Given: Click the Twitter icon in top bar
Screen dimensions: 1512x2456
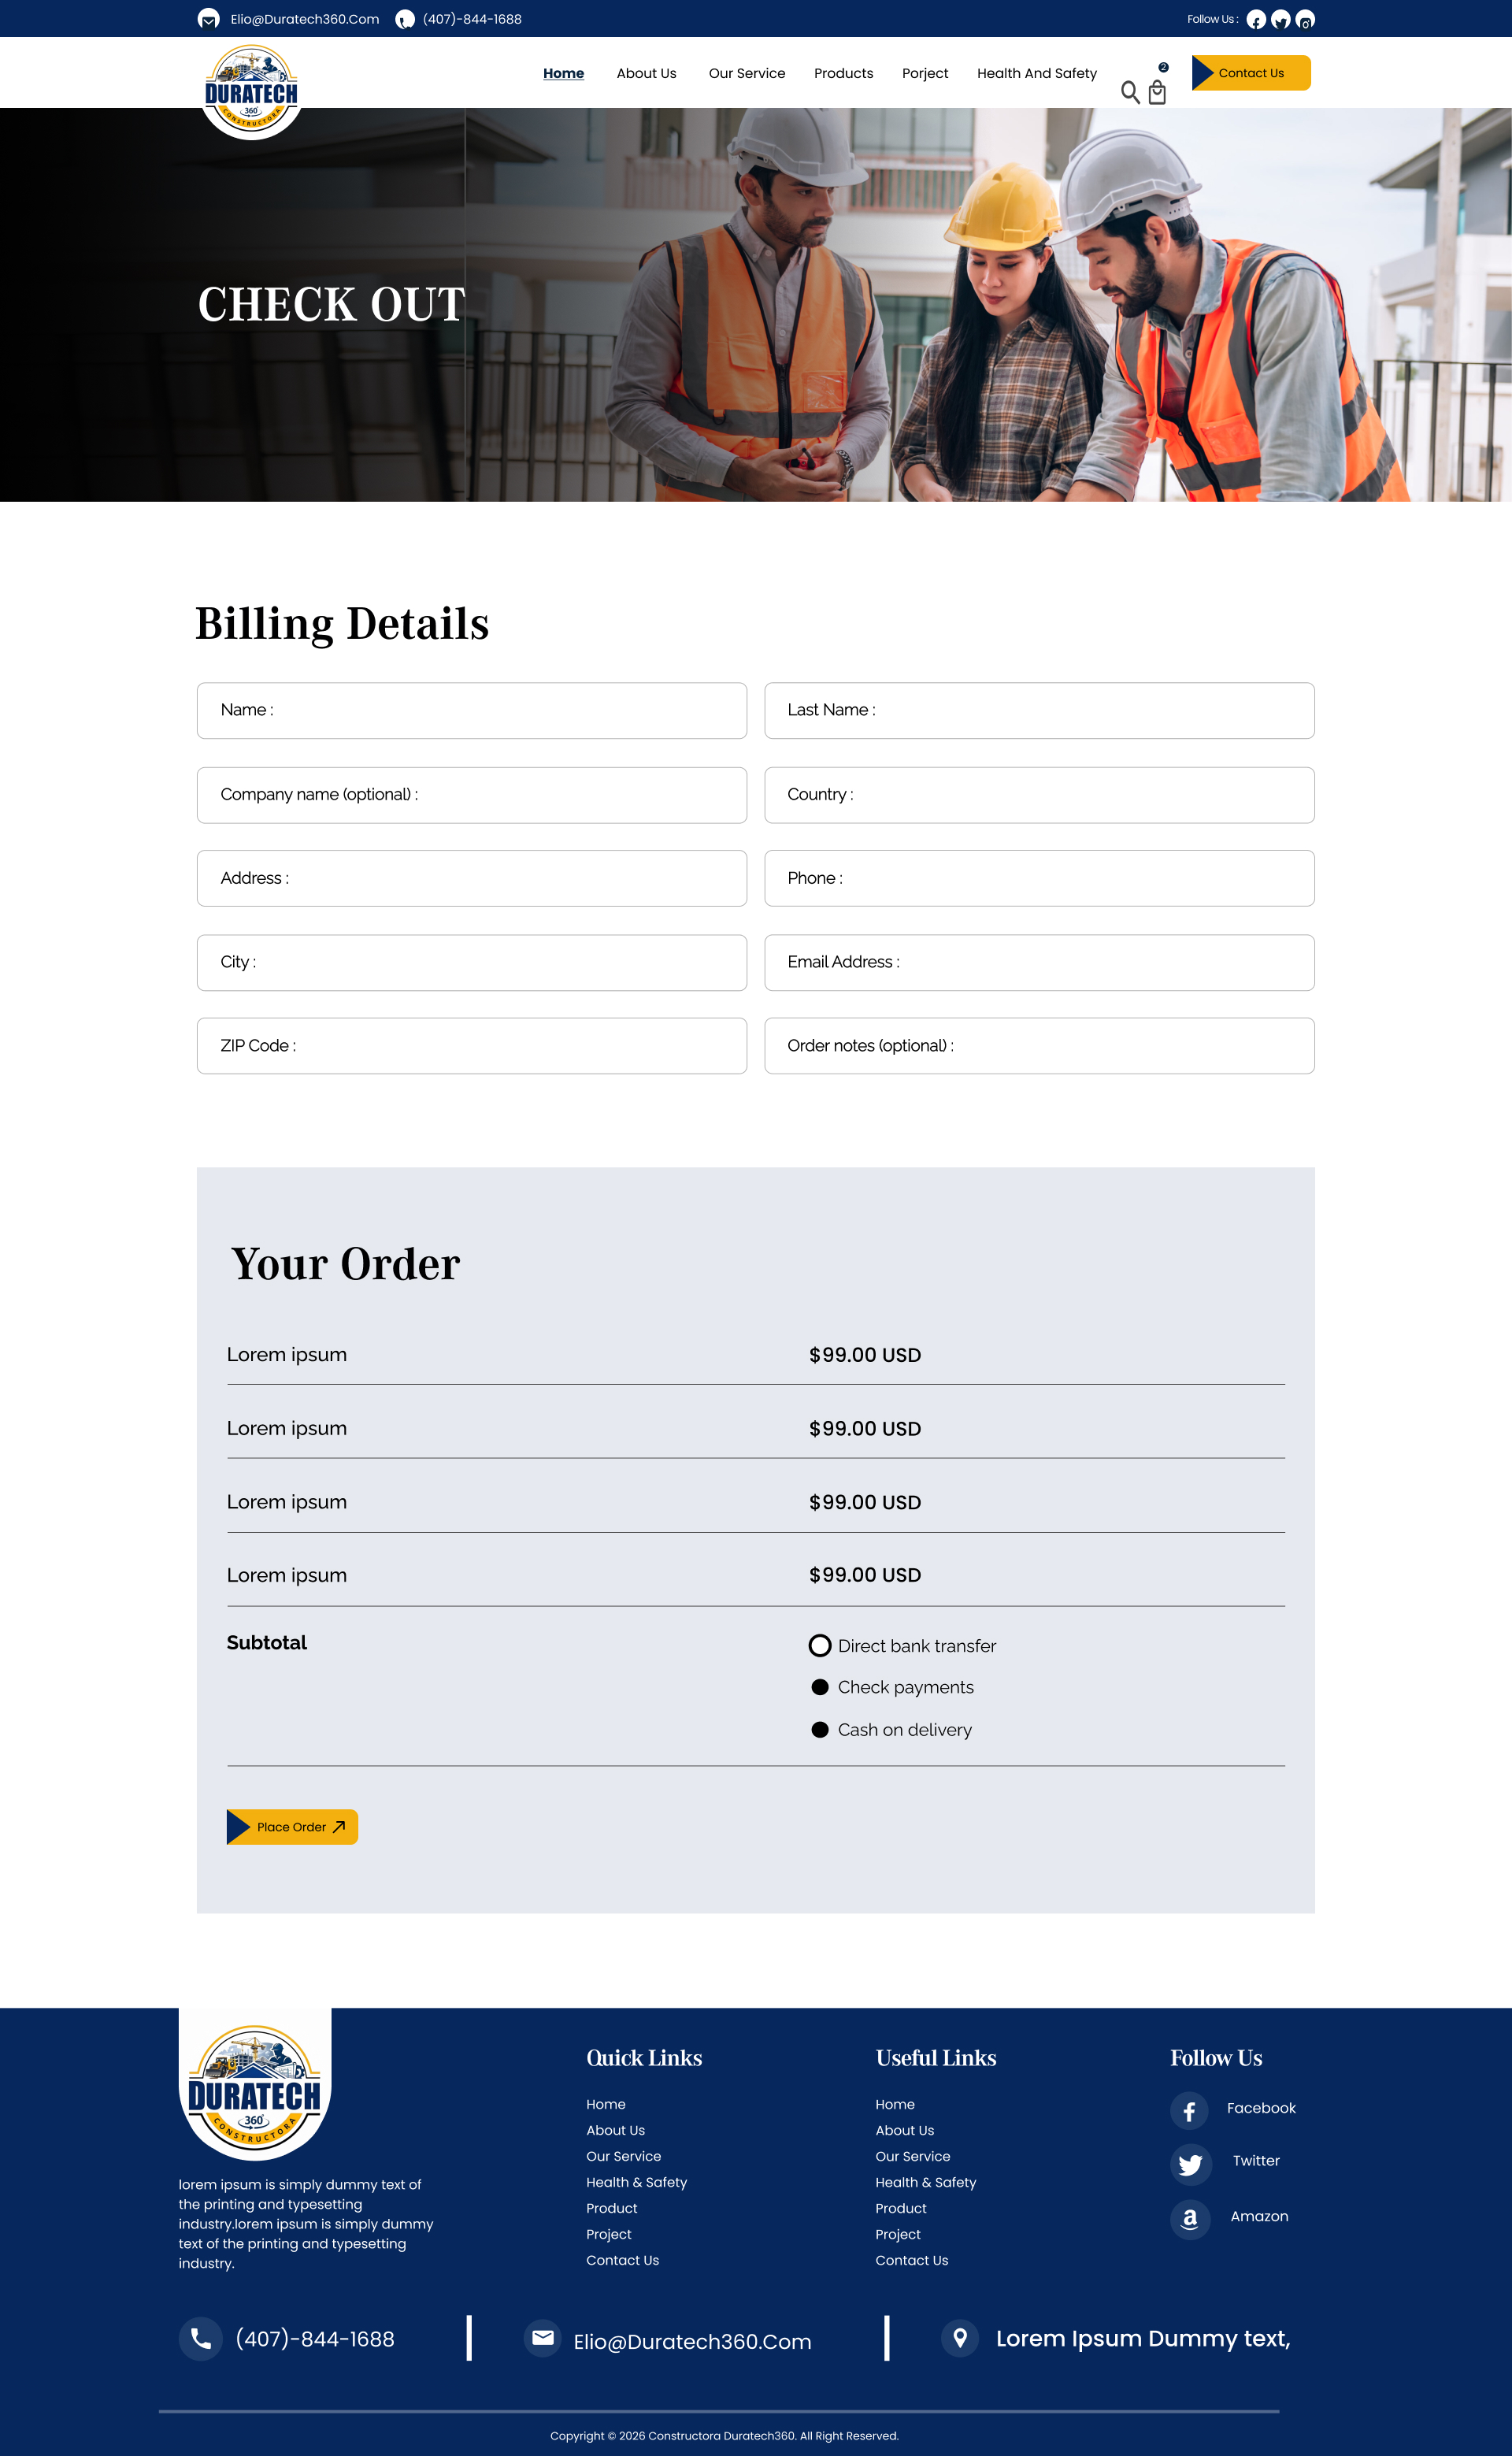Looking at the screenshot, I should (x=1280, y=20).
